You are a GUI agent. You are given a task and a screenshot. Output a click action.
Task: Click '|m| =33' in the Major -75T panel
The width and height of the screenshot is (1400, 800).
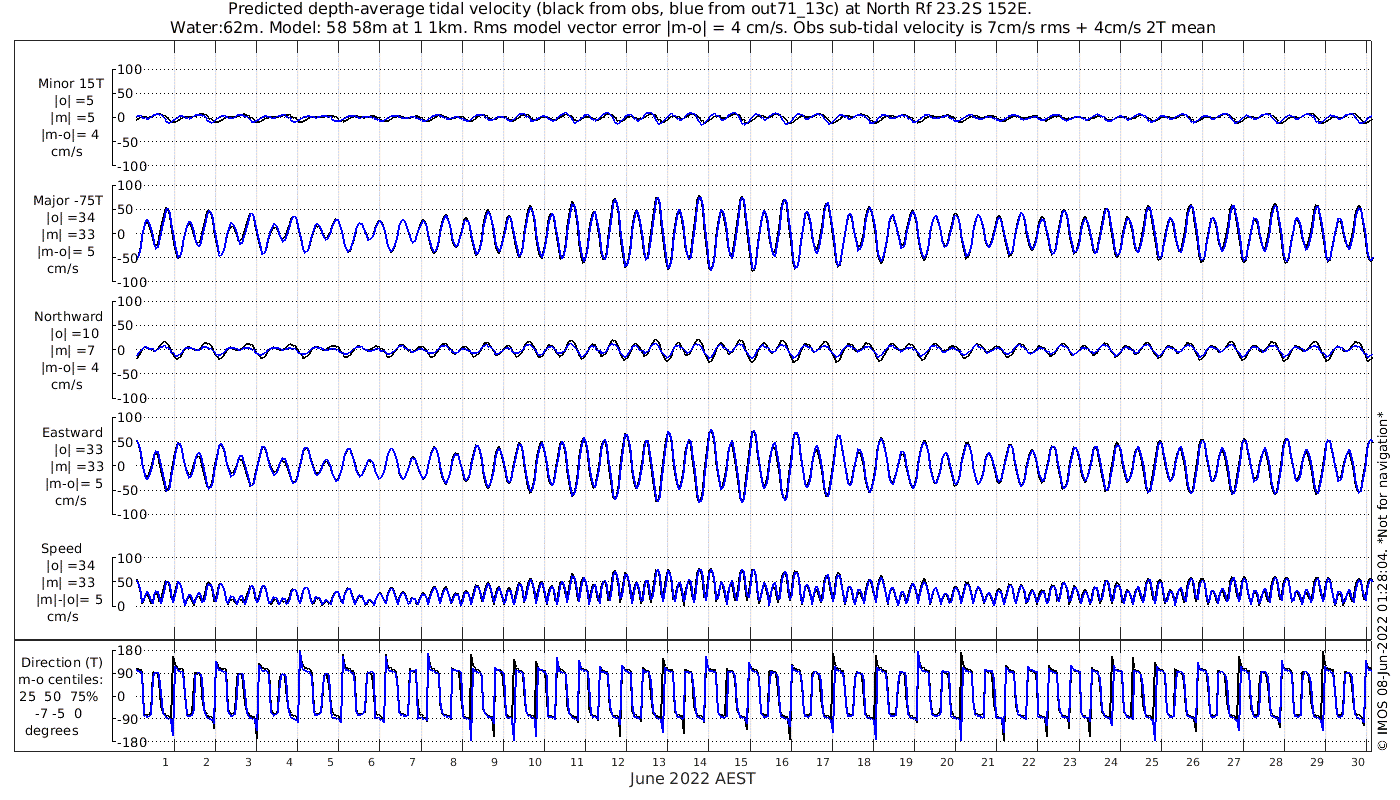tap(70, 235)
